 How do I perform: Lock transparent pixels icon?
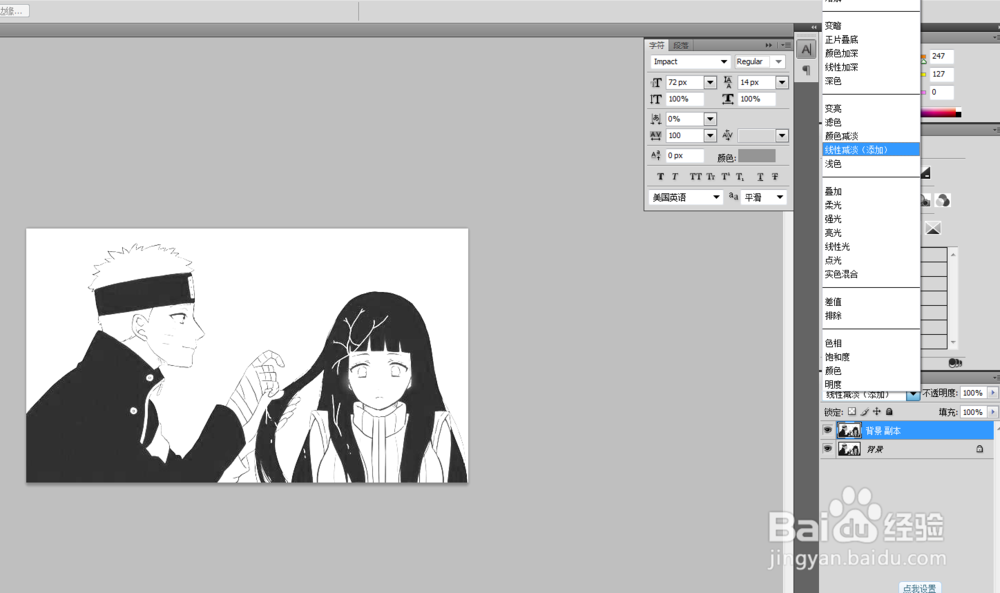coord(852,412)
